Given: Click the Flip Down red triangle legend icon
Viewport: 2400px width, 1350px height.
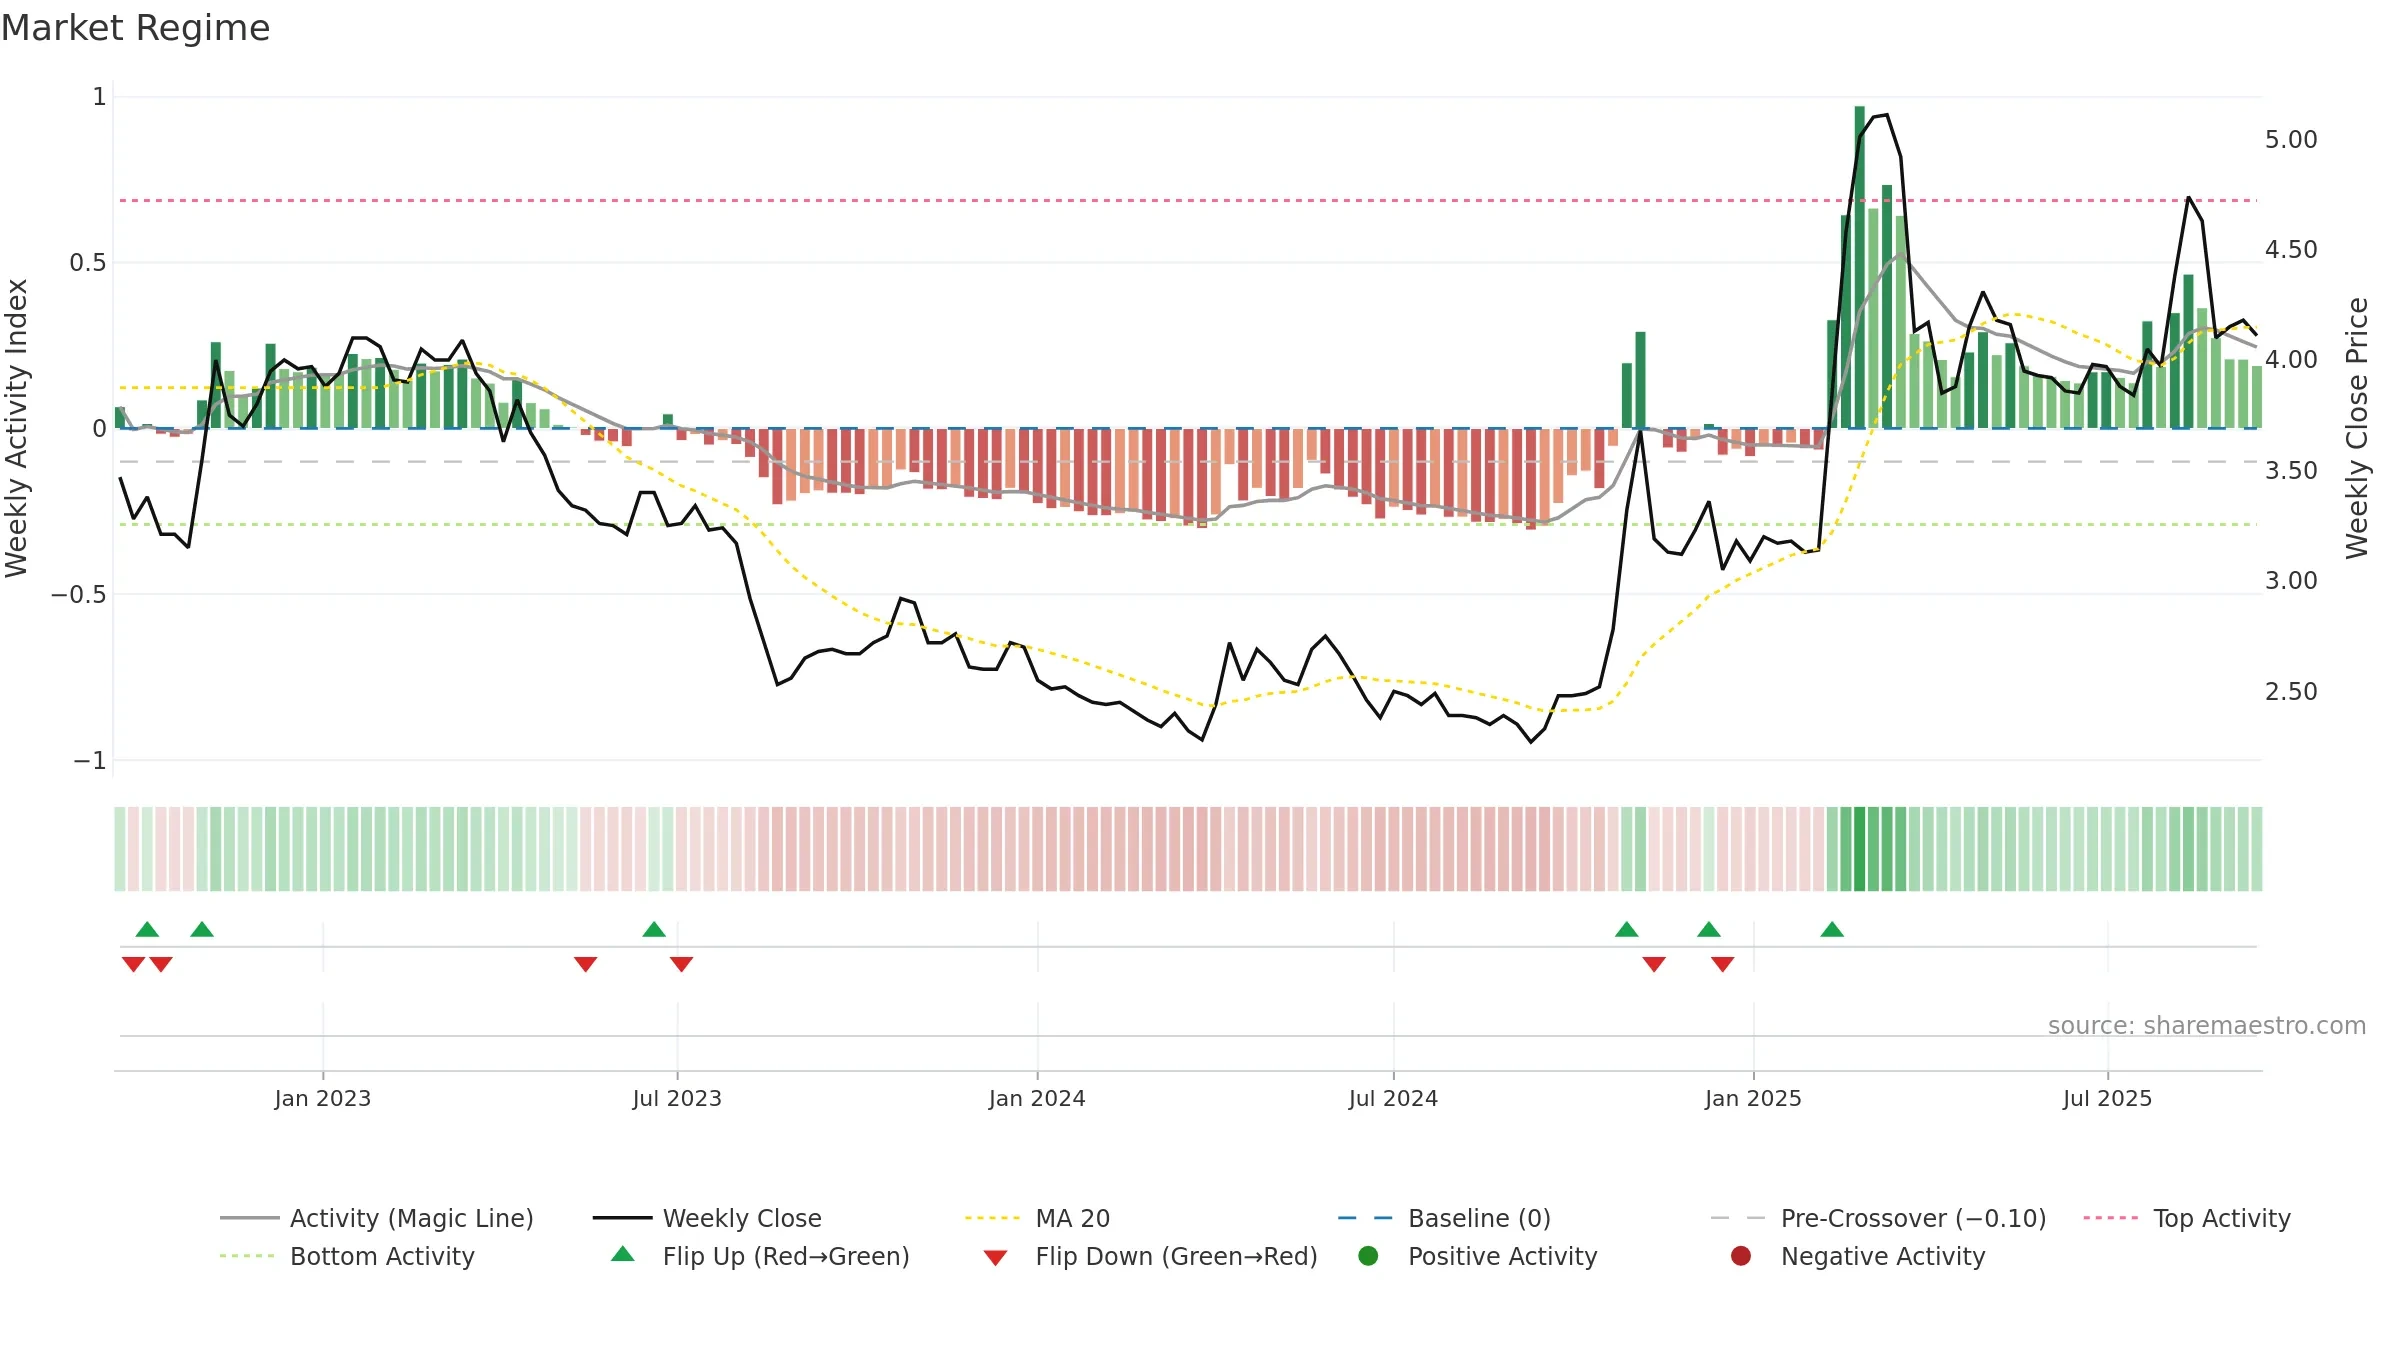Looking at the screenshot, I should click(x=995, y=1258).
